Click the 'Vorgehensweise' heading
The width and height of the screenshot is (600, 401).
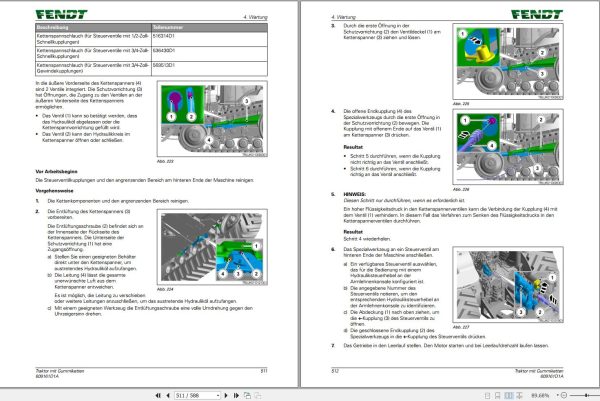coord(54,191)
